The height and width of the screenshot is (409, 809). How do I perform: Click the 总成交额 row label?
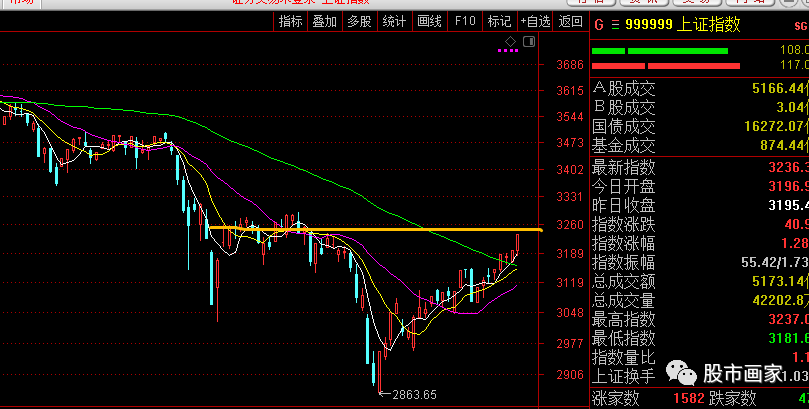pyautogui.click(x=623, y=281)
